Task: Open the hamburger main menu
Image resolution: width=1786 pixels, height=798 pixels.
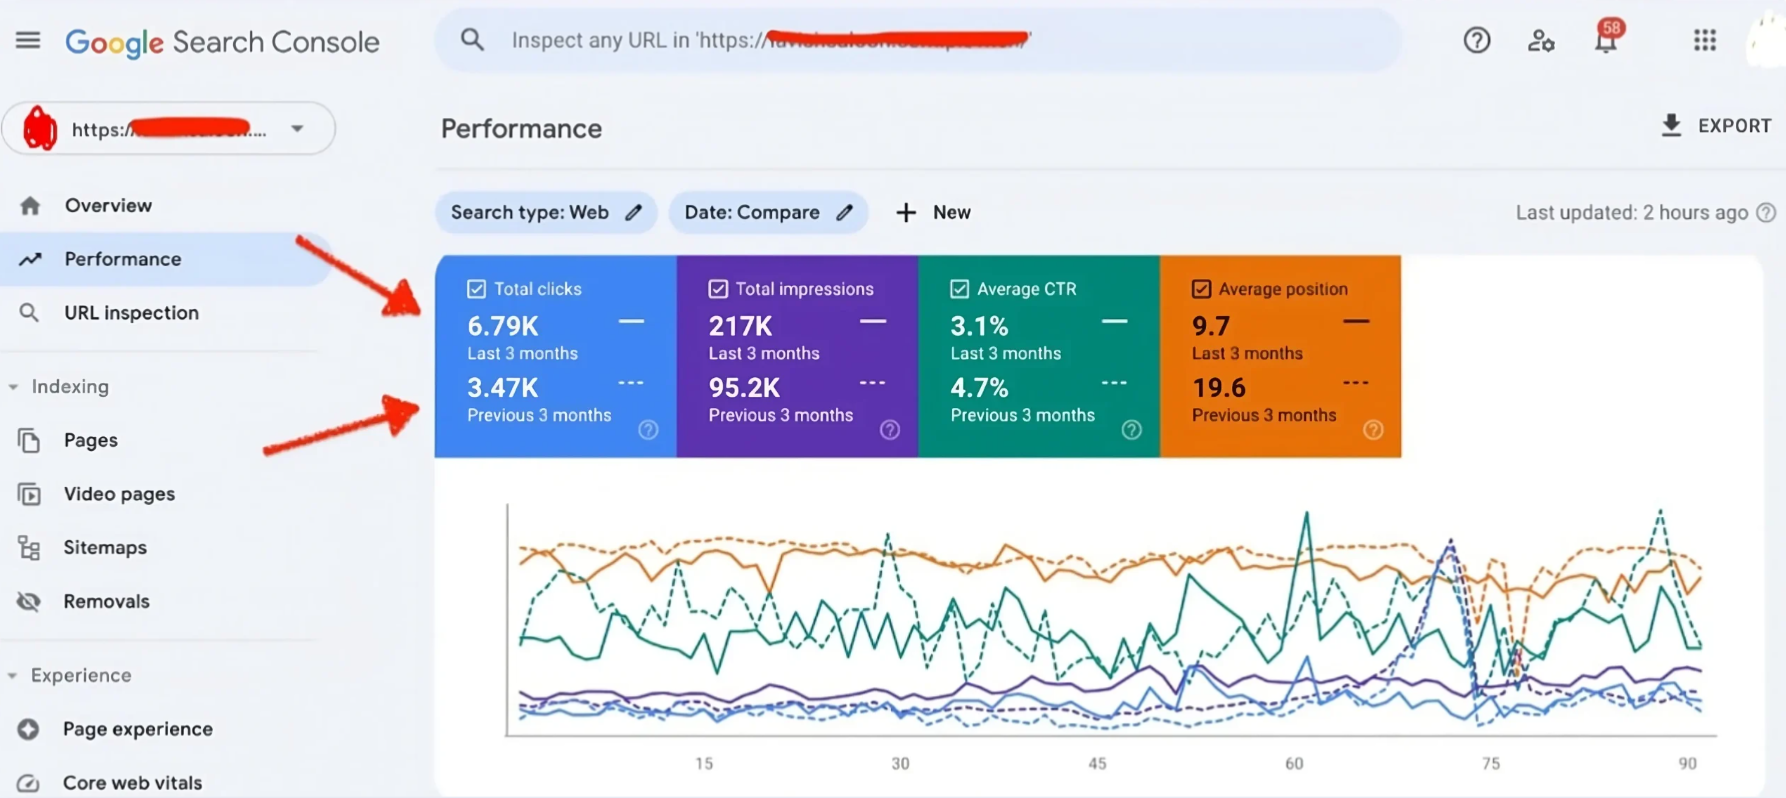Action: click(x=28, y=40)
